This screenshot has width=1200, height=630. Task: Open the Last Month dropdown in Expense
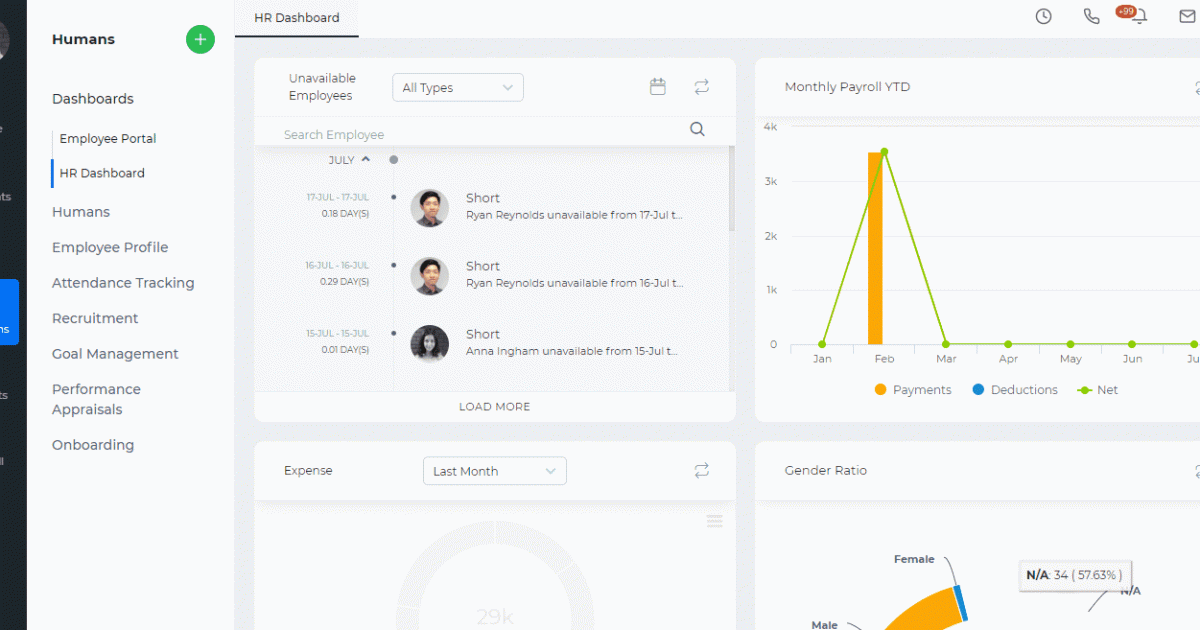[x=494, y=471]
